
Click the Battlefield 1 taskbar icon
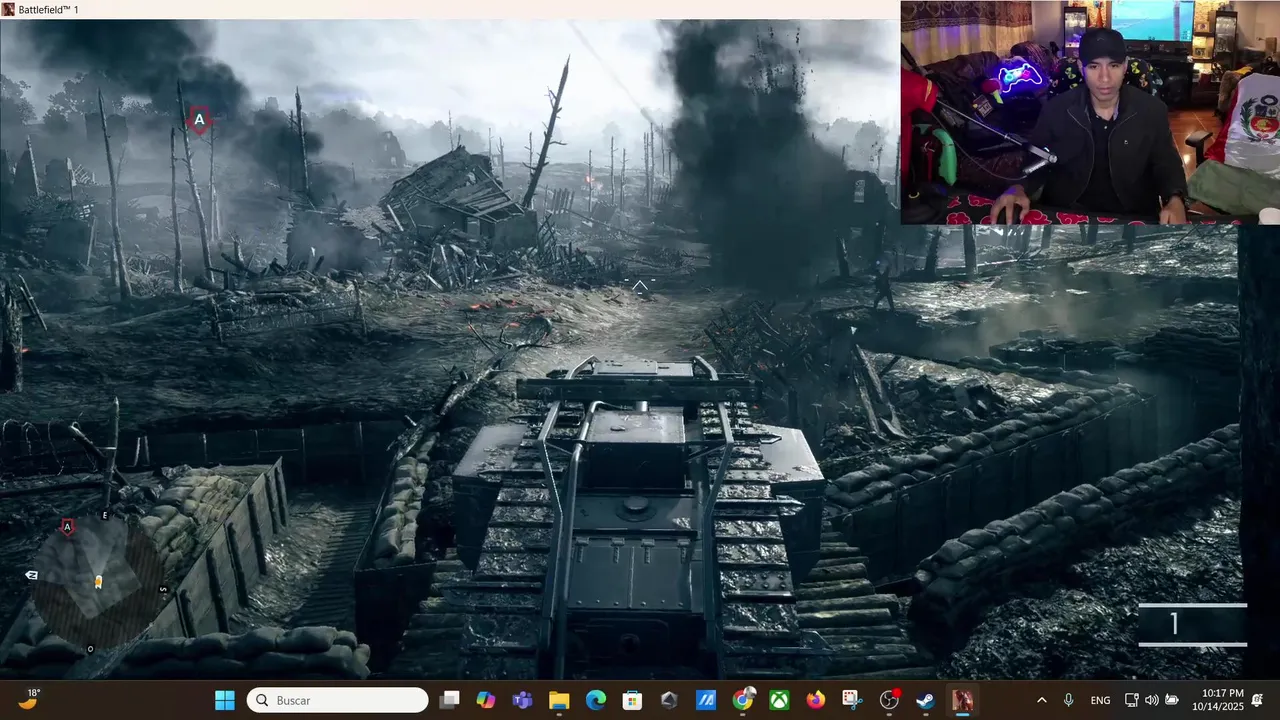(x=962, y=700)
